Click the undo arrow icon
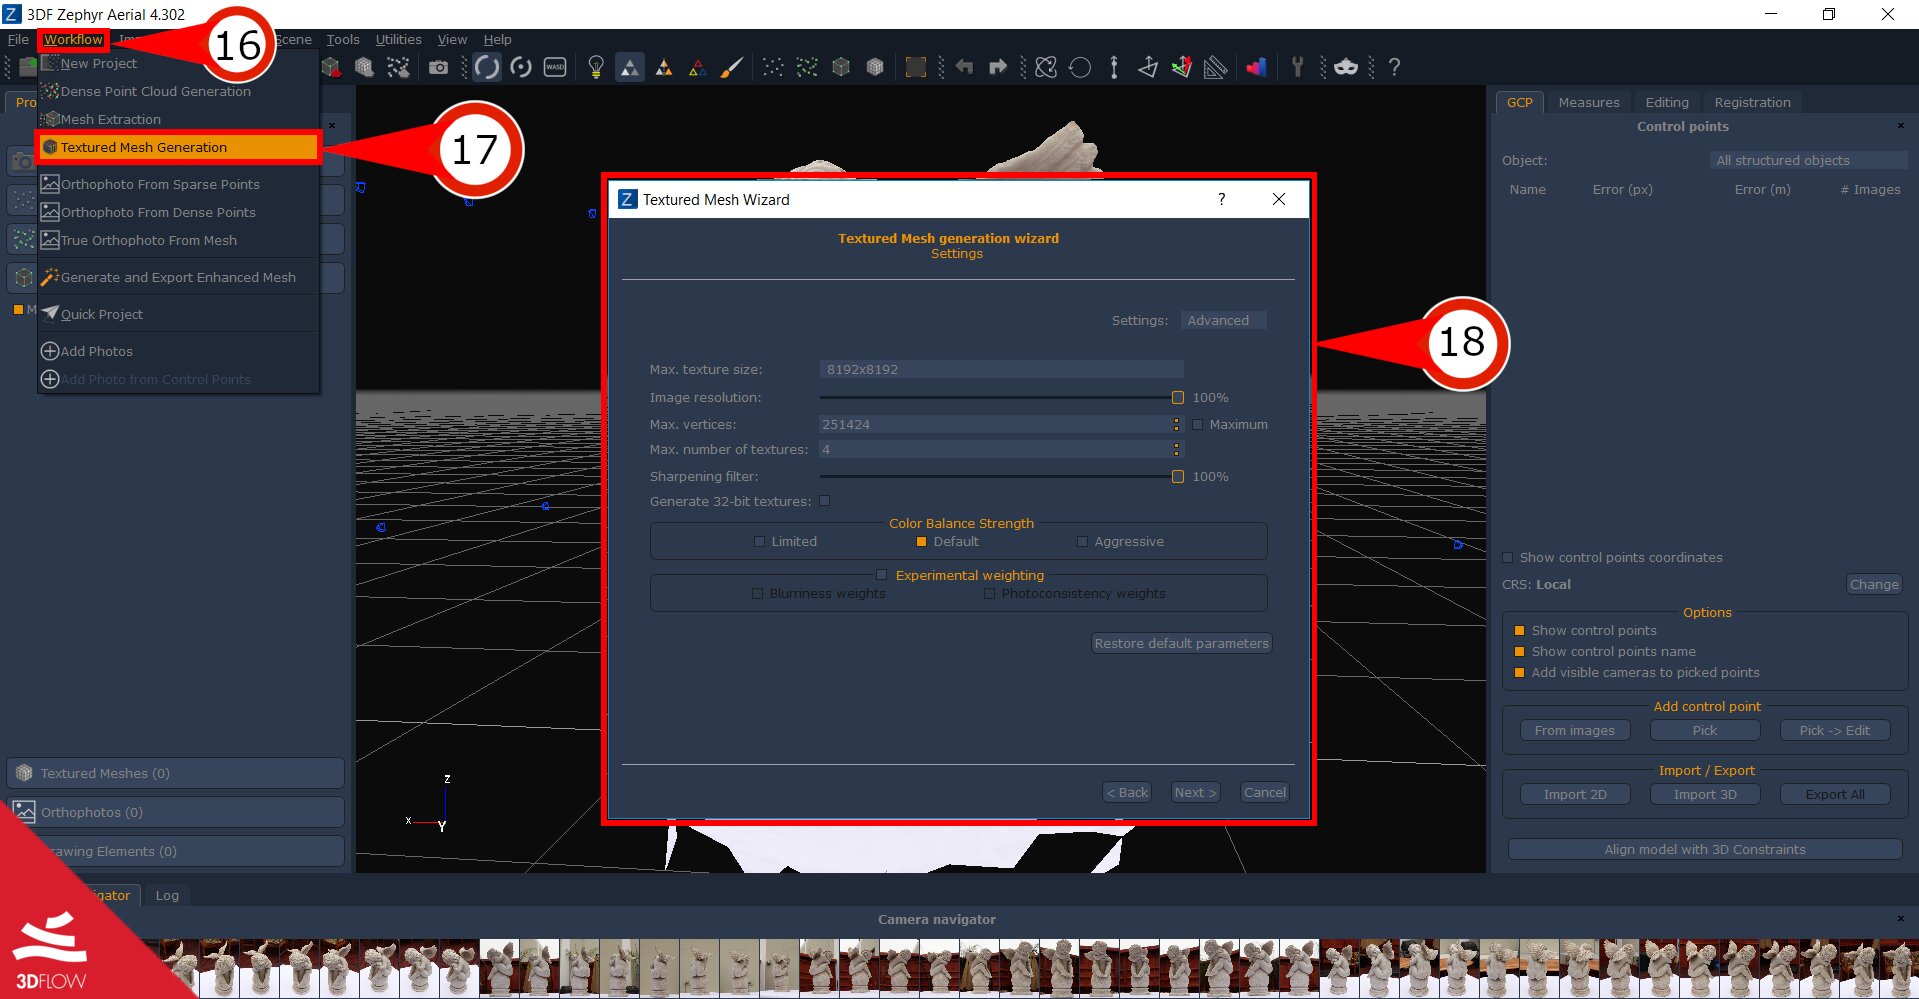The width and height of the screenshot is (1919, 999). pos(964,67)
